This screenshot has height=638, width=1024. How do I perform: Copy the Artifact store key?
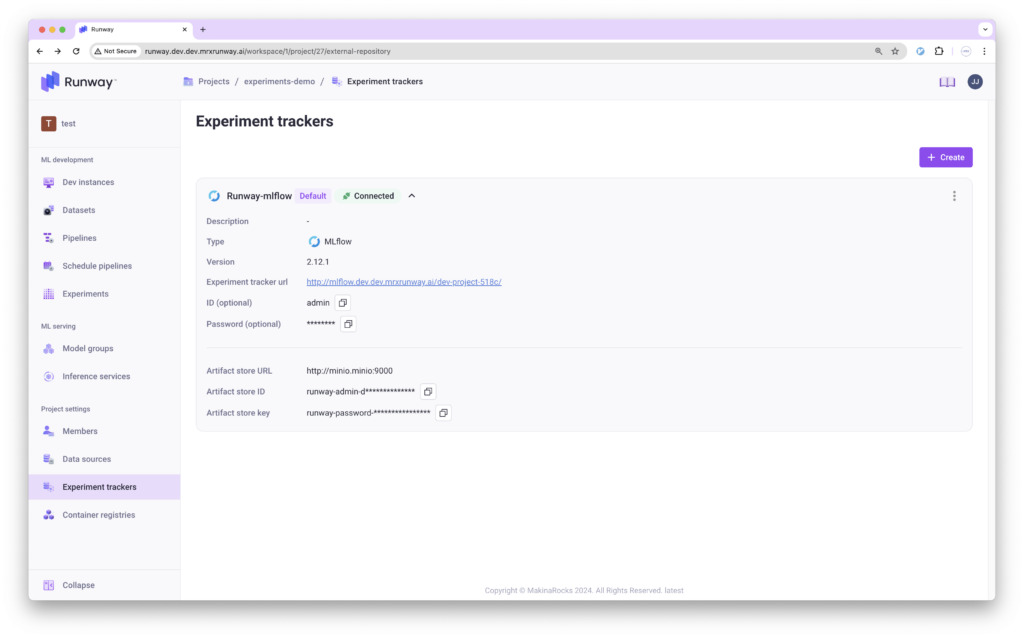[443, 413]
